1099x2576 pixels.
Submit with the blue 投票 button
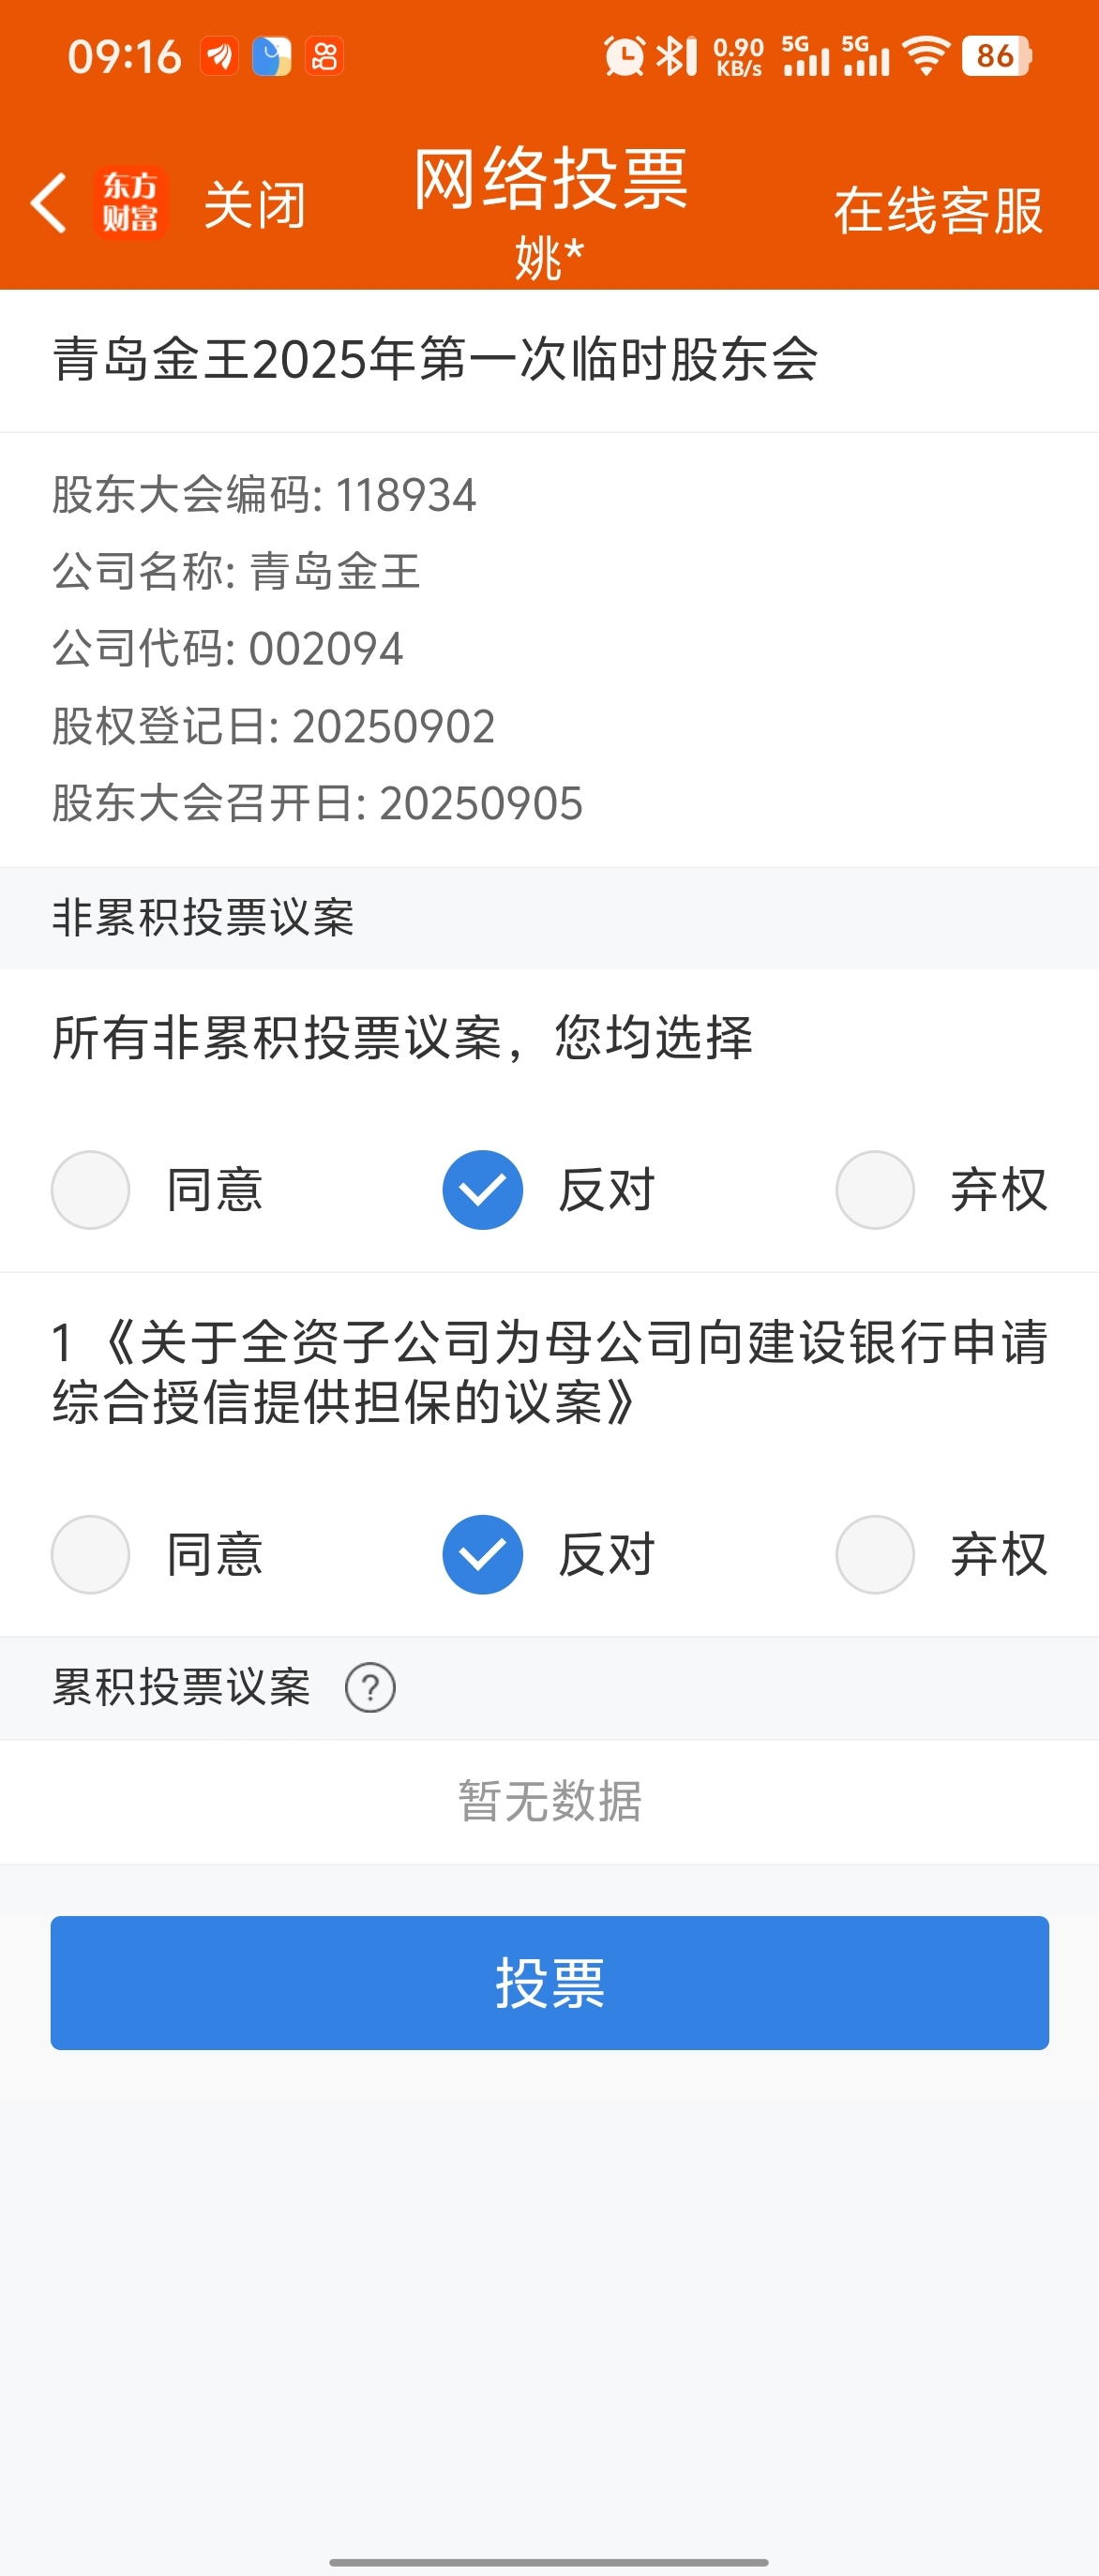[550, 1982]
